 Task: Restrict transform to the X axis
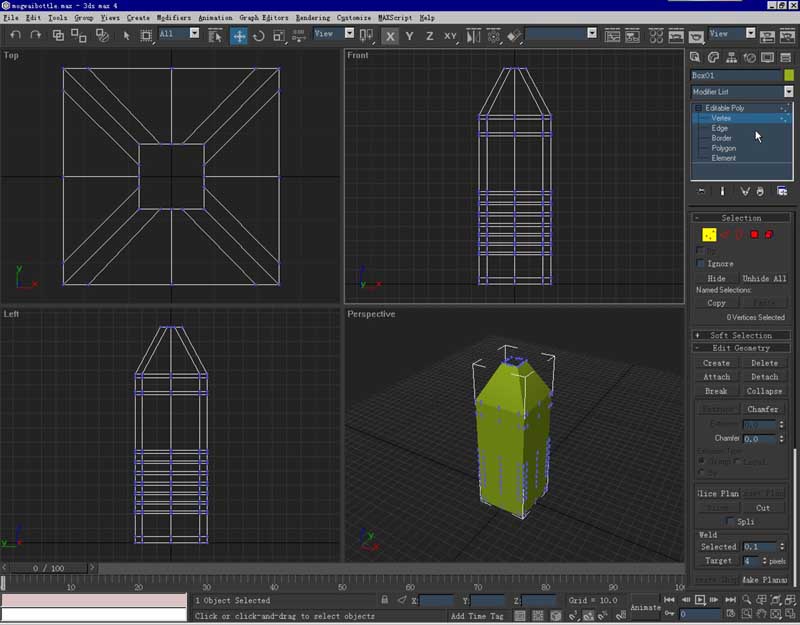390,36
